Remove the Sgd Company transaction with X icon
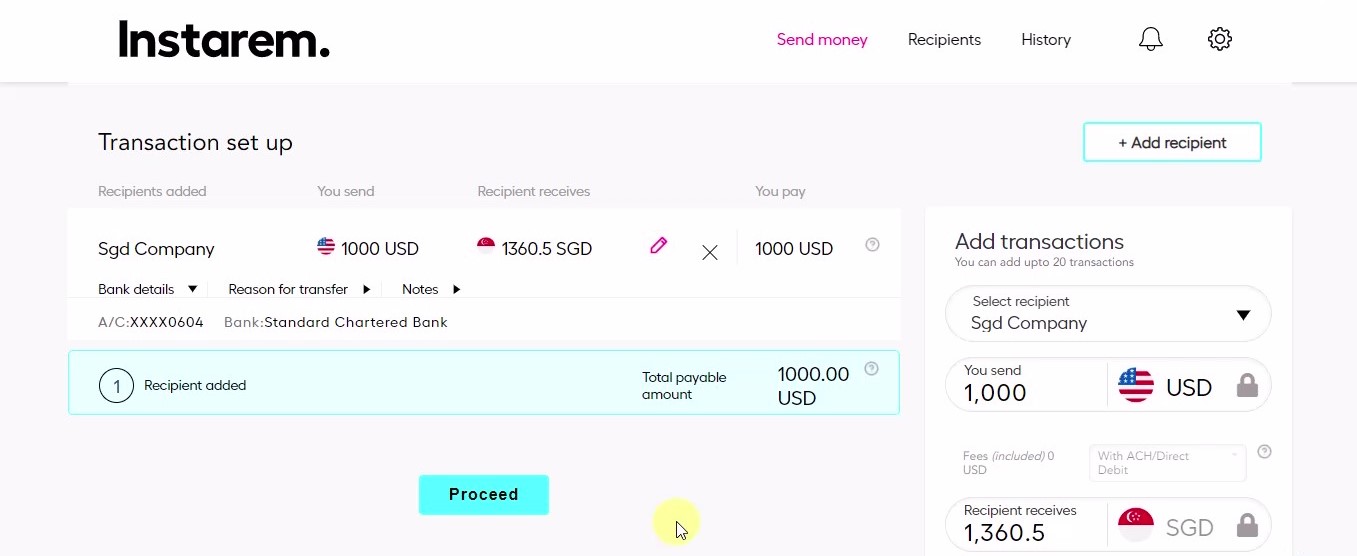The image size is (1357, 556). [710, 253]
